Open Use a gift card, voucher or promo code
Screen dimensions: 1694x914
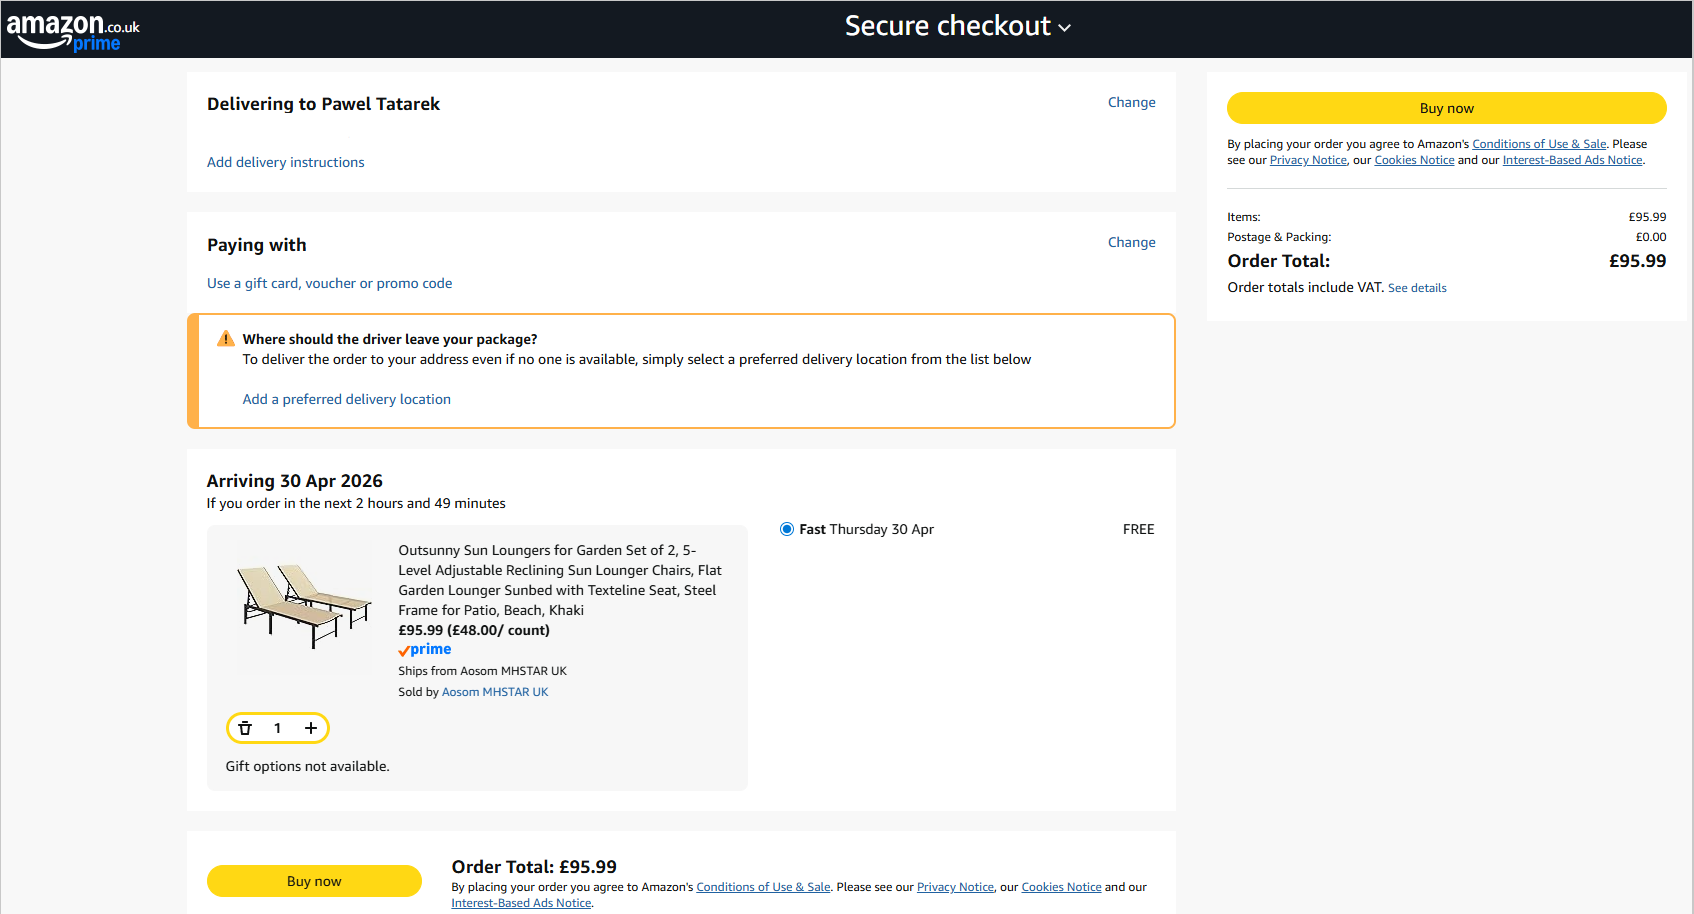(329, 283)
